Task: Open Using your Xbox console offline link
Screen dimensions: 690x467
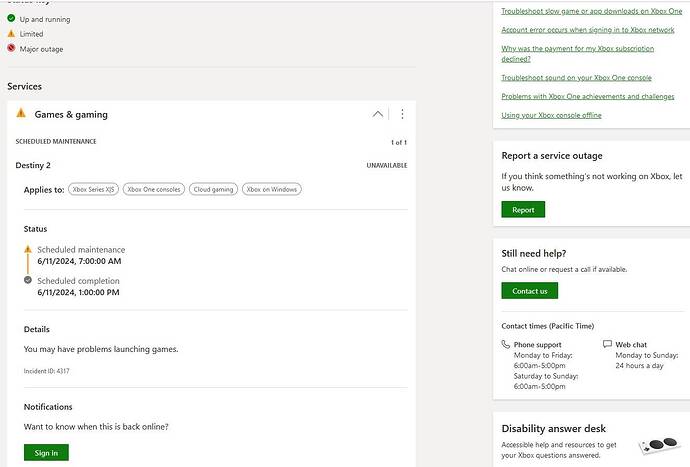Action: [551, 115]
